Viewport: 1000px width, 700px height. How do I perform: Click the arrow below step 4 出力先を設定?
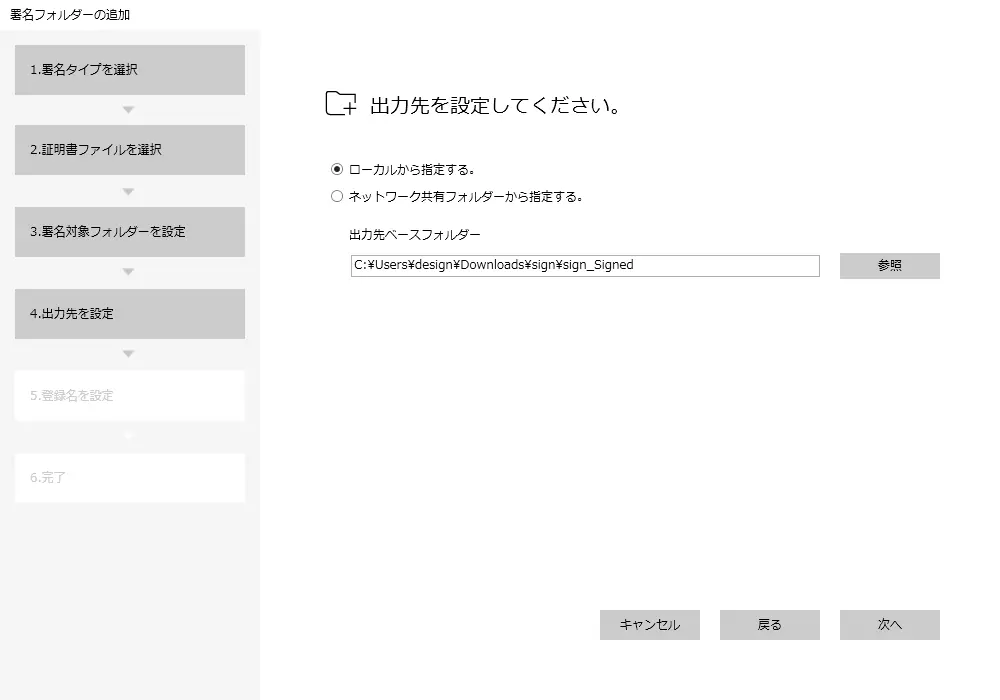128,354
